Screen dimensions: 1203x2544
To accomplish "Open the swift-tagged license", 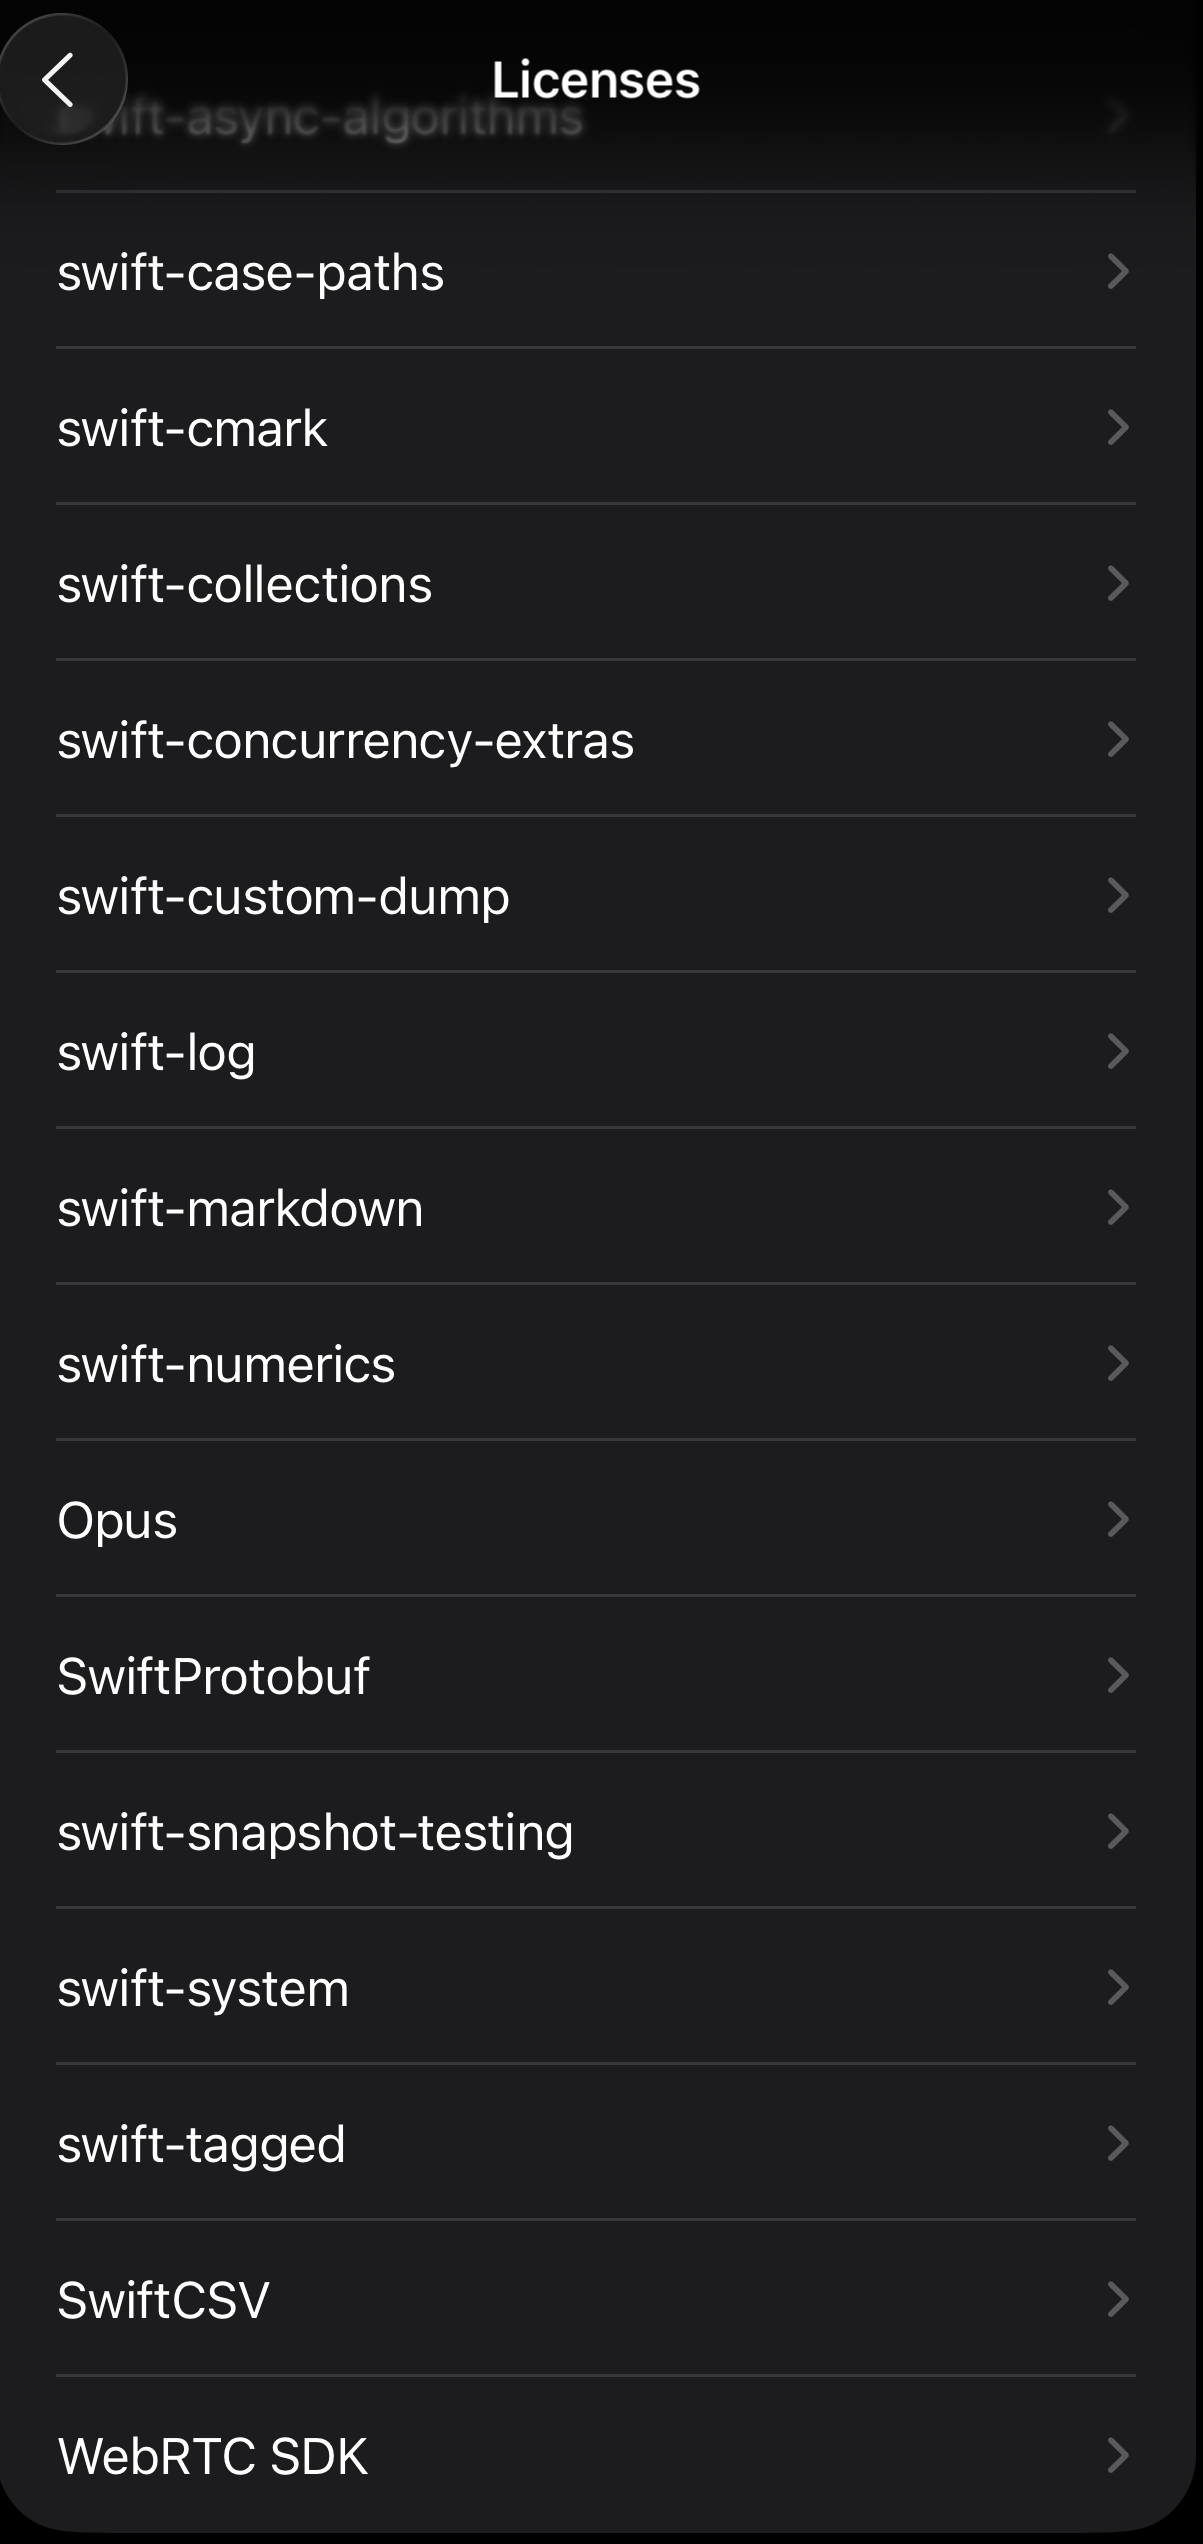I will tap(201, 2144).
